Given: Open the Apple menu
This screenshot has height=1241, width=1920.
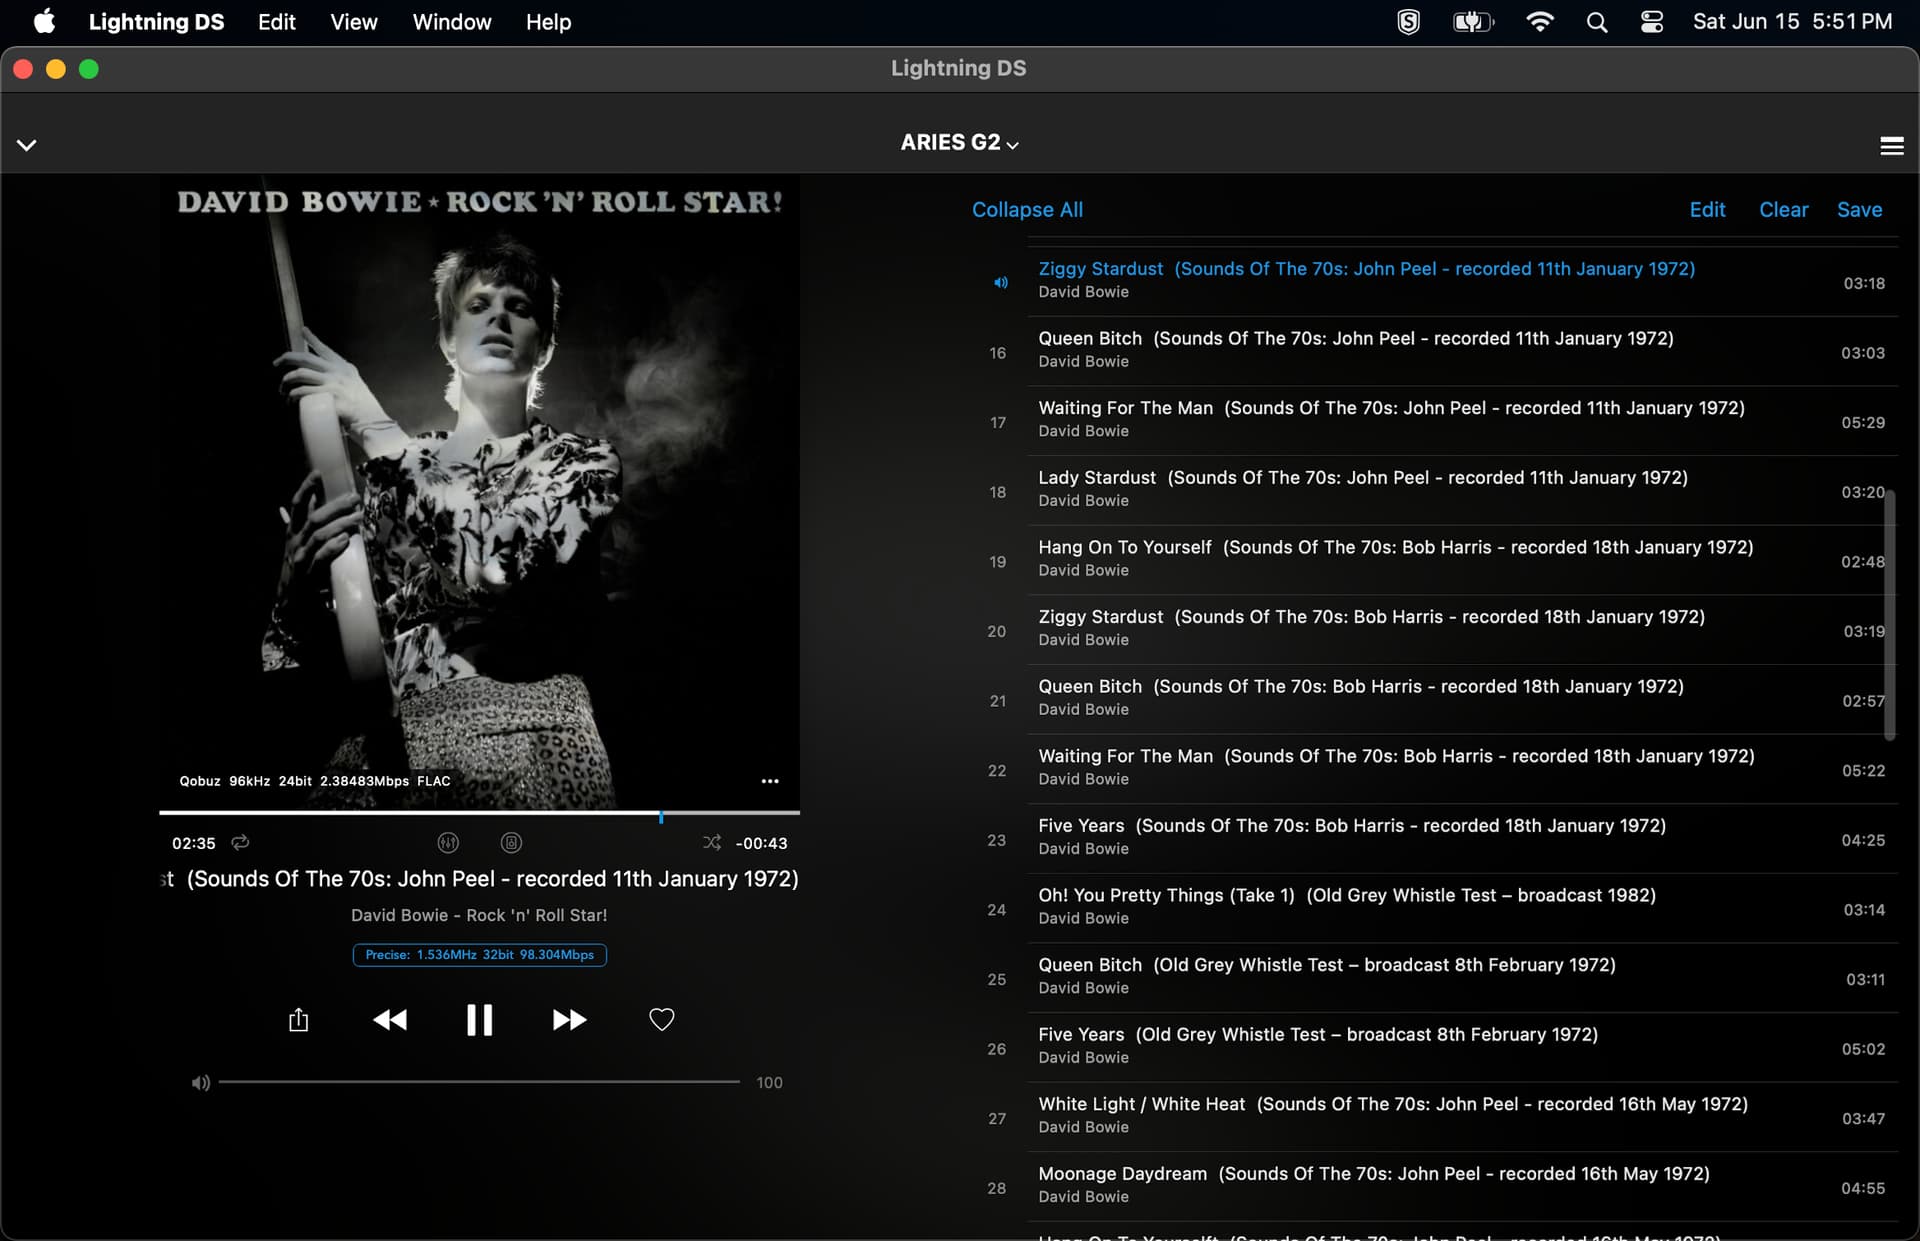Looking at the screenshot, I should click(x=44, y=22).
